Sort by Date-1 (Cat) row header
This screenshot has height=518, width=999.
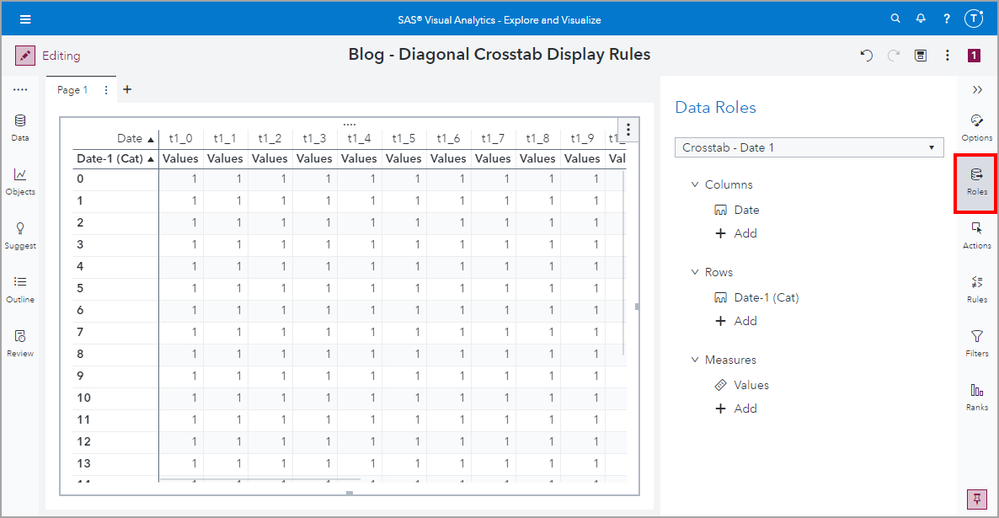click(x=115, y=159)
